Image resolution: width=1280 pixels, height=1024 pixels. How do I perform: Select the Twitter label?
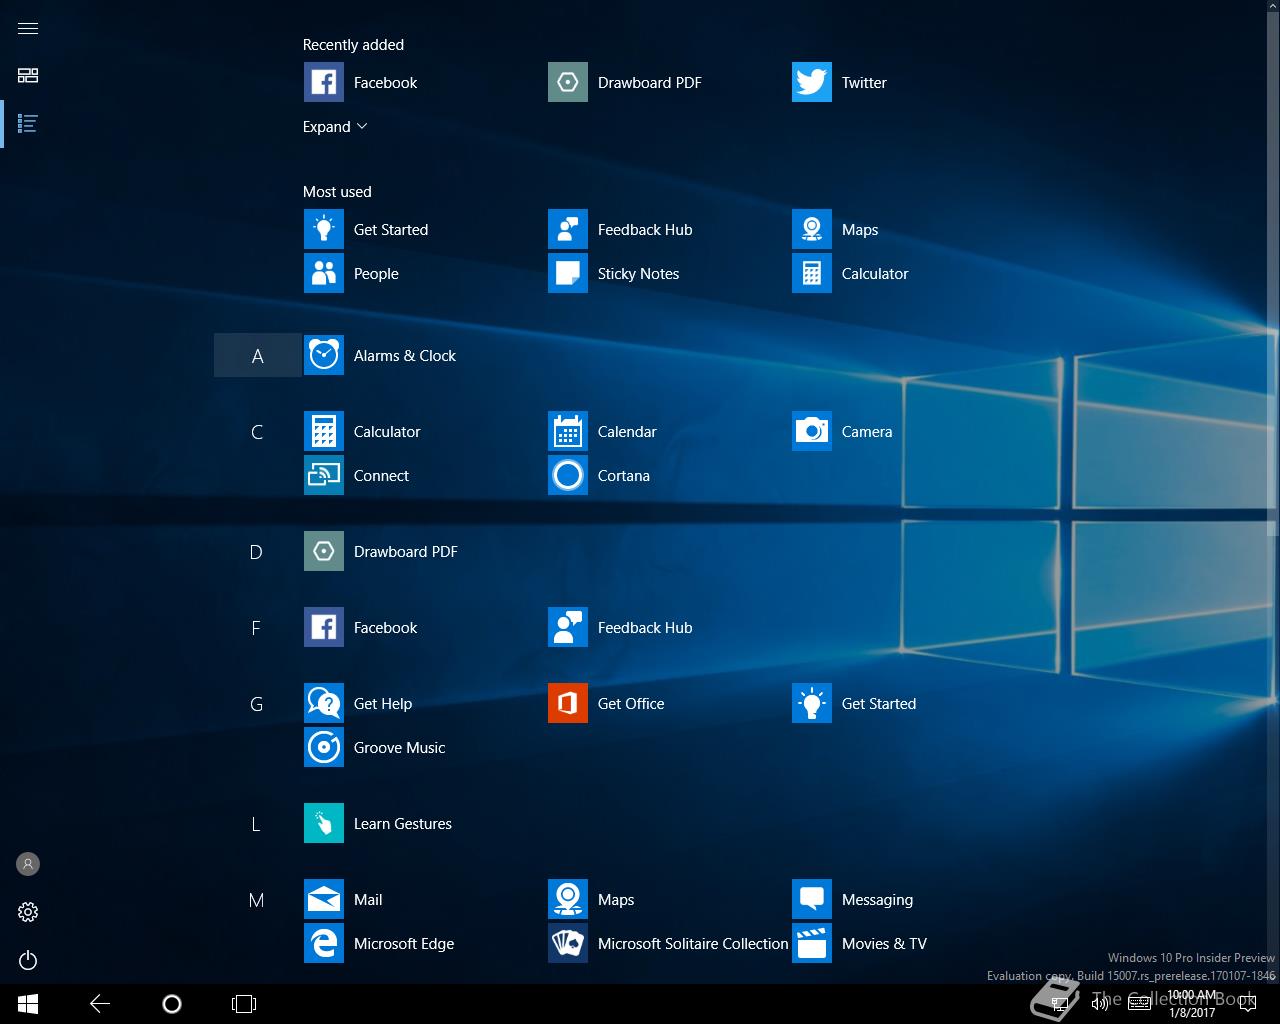(x=864, y=83)
